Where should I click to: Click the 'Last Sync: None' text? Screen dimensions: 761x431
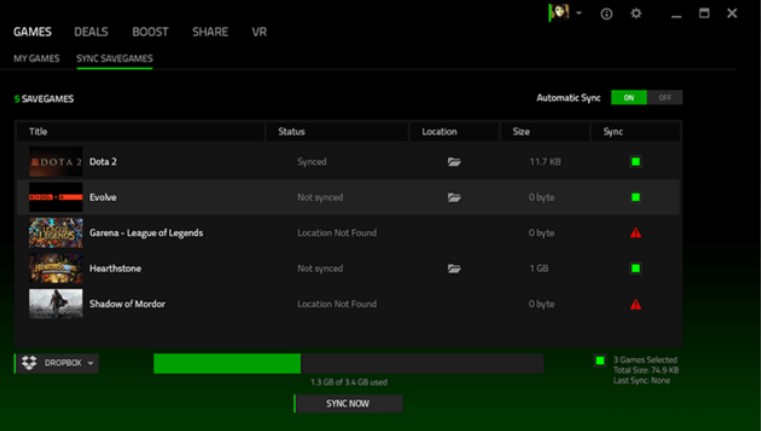[642, 381]
